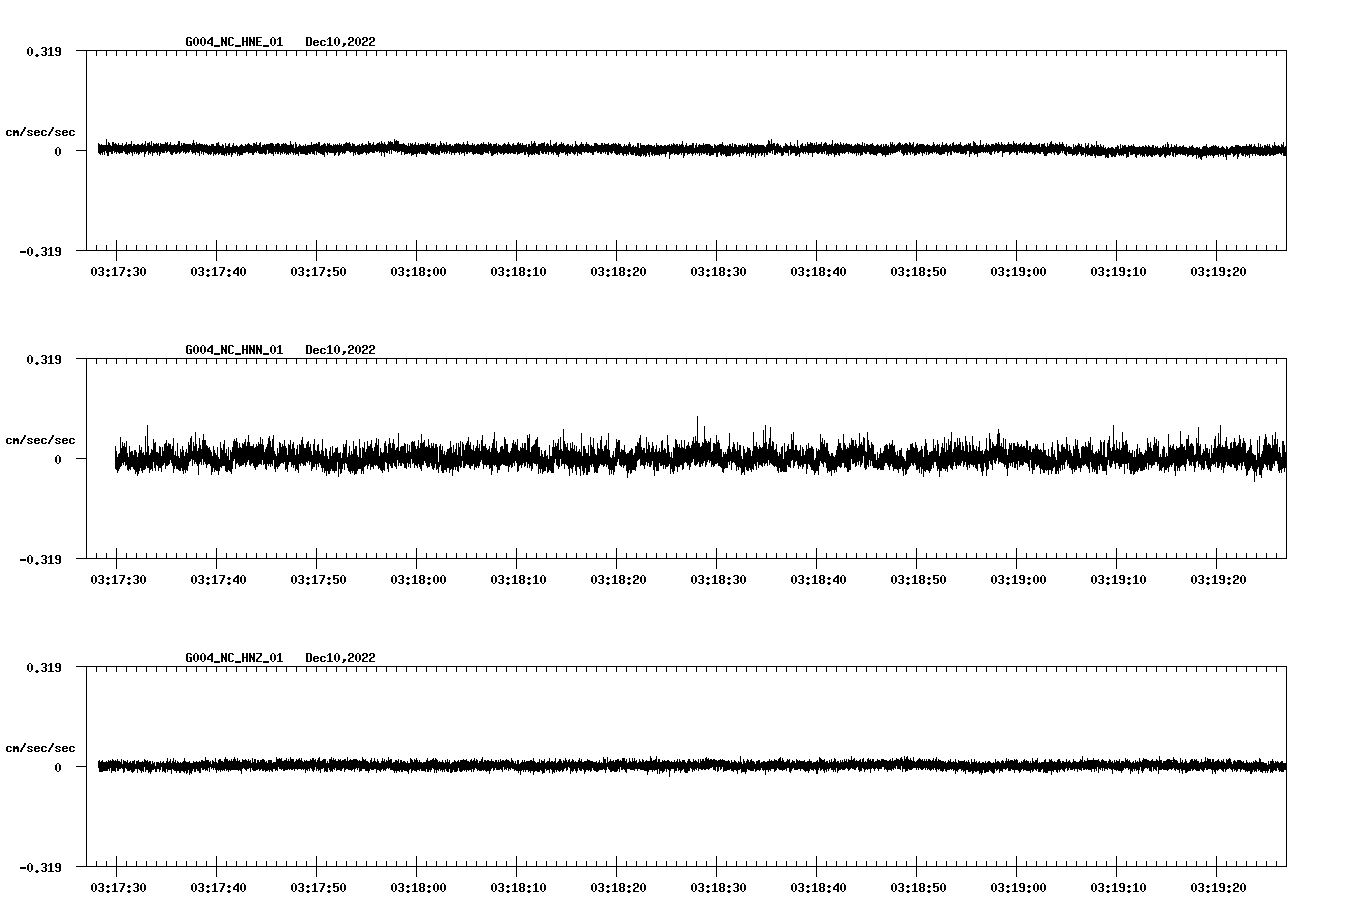Click the 03:18:30 time label under the middle plot

coord(718,577)
